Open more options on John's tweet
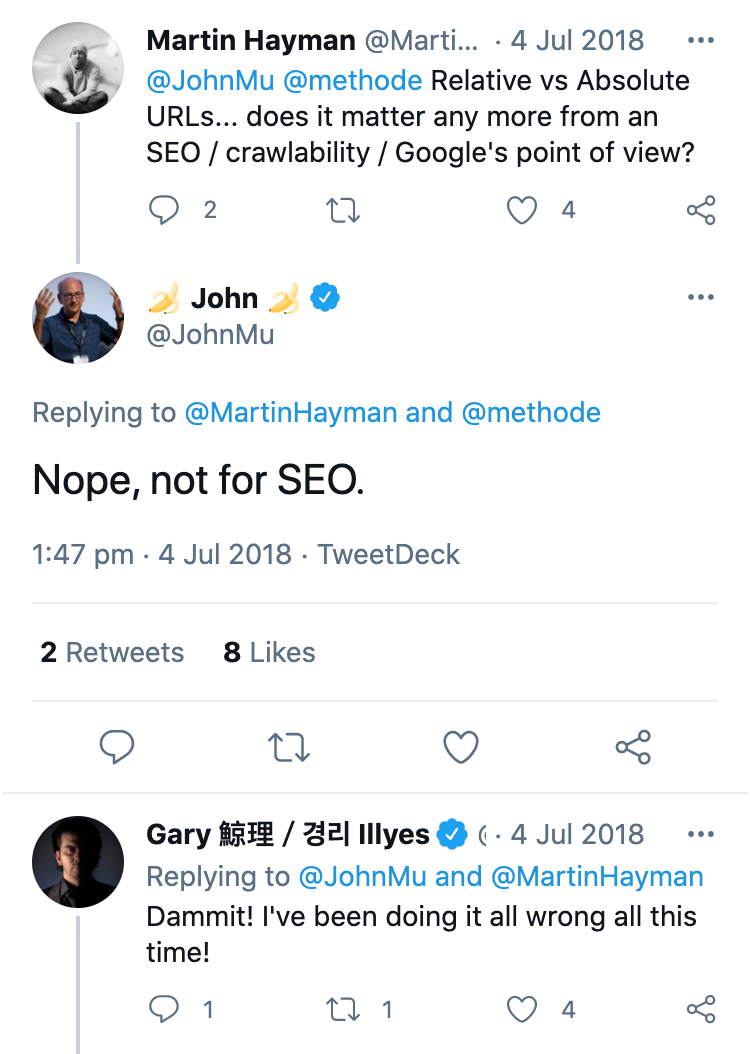Image resolution: width=750 pixels, height=1054 pixels. 701,297
